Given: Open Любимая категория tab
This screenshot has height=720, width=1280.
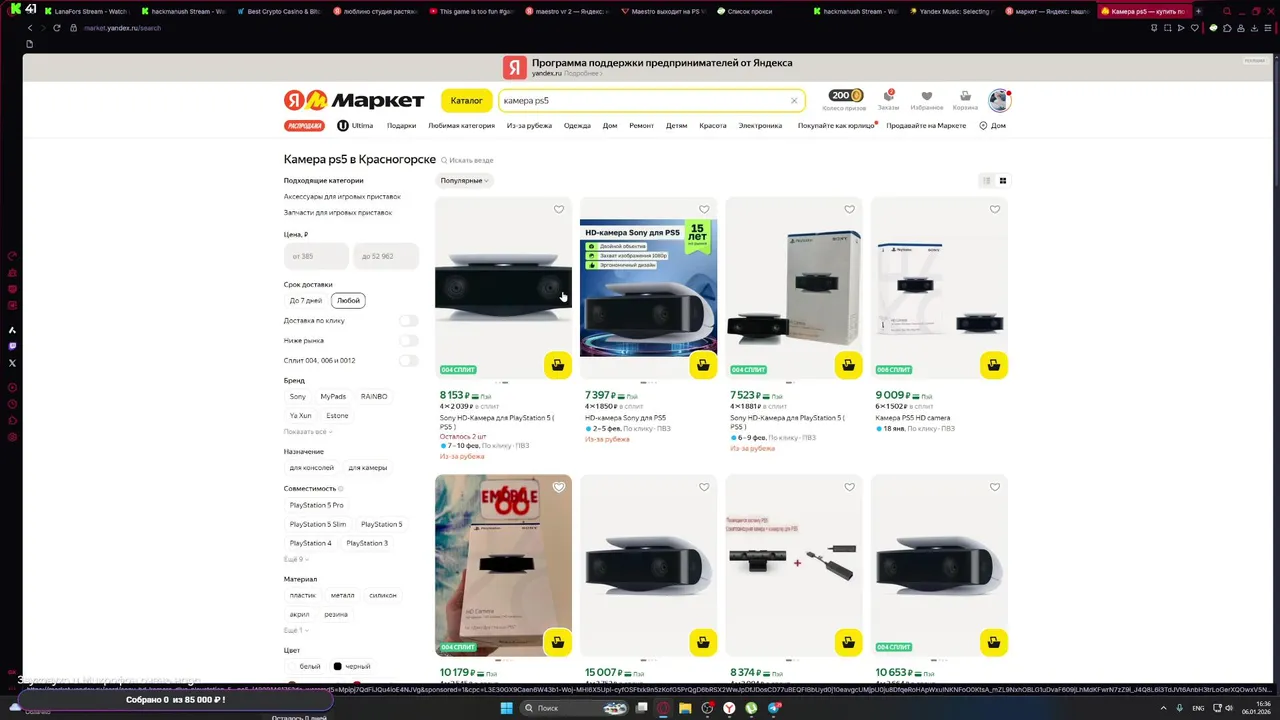Looking at the screenshot, I should point(461,126).
